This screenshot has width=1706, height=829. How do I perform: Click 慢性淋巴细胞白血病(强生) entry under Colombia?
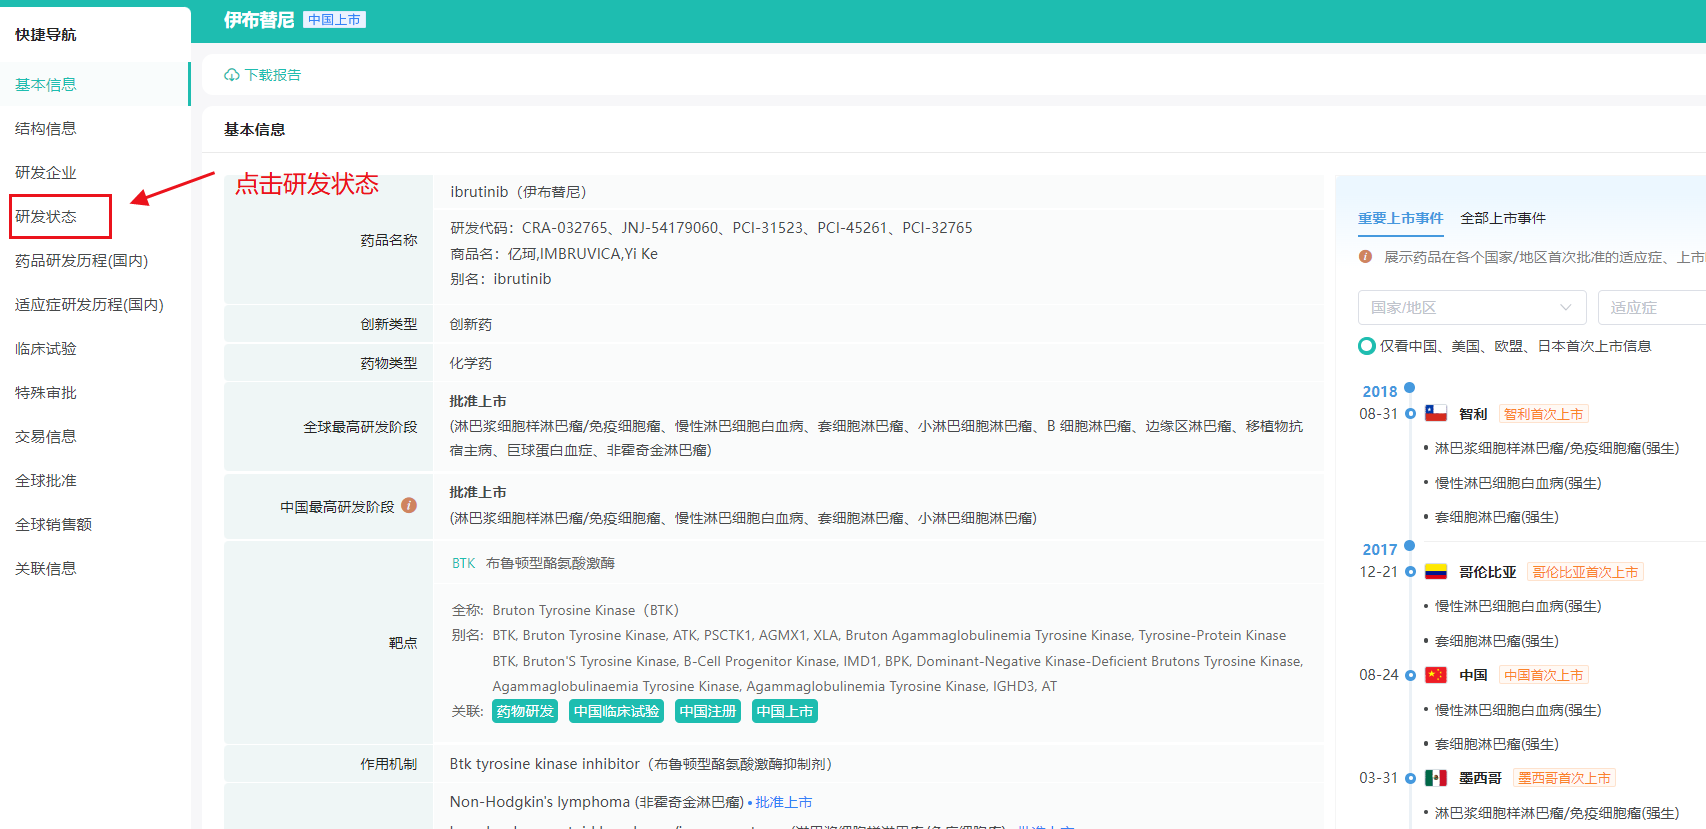1518,606
